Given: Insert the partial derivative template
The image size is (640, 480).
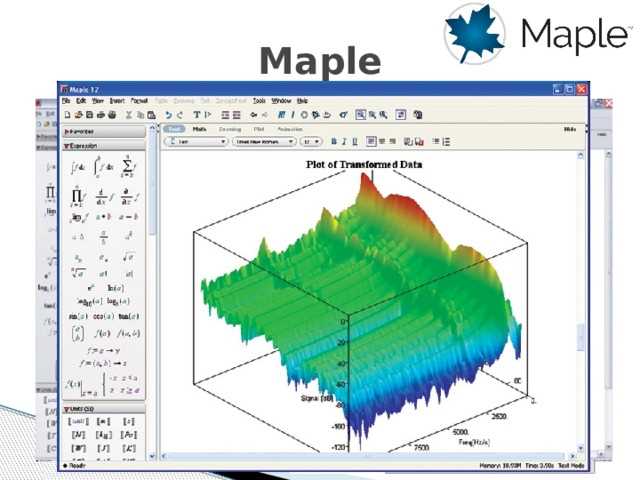Looking at the screenshot, I should click(129, 197).
